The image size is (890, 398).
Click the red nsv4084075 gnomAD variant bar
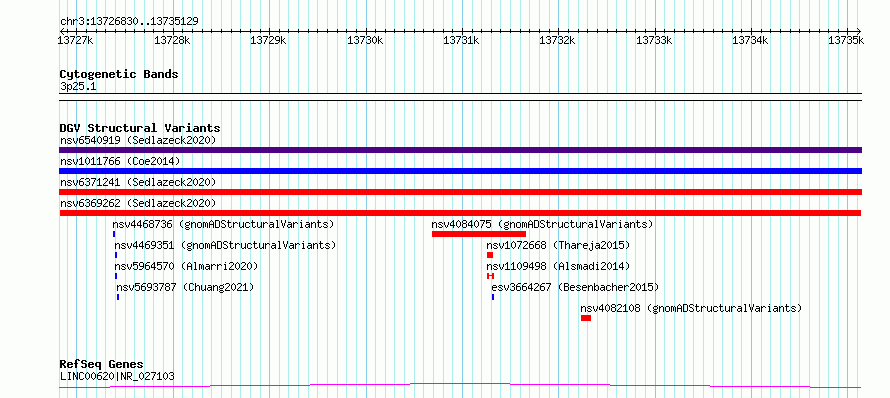(x=478, y=234)
